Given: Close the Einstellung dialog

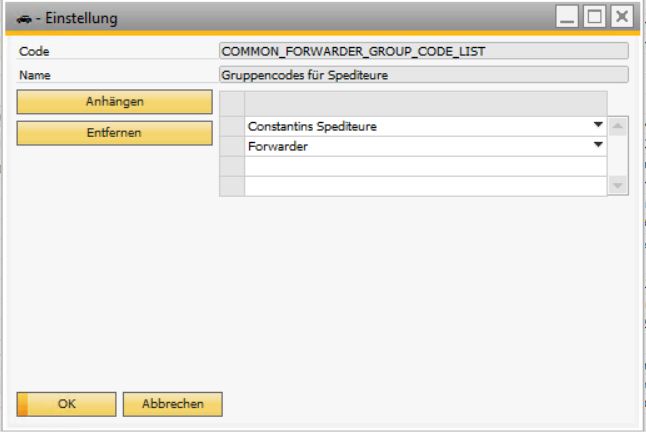Looking at the screenshot, I should [x=622, y=17].
